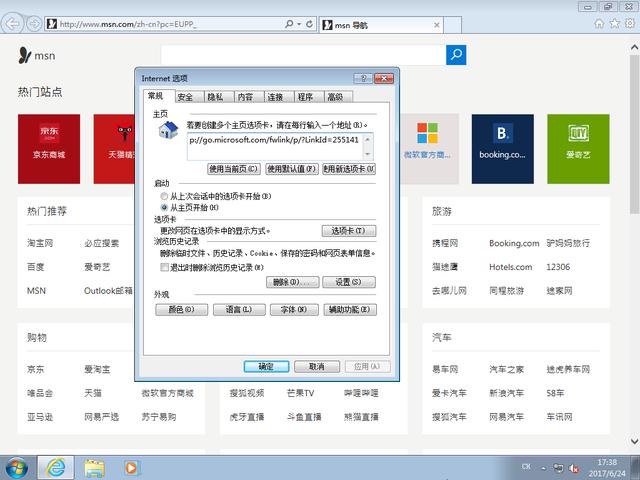Open the 辅助功能 button
The image size is (640, 480).
[350, 309]
